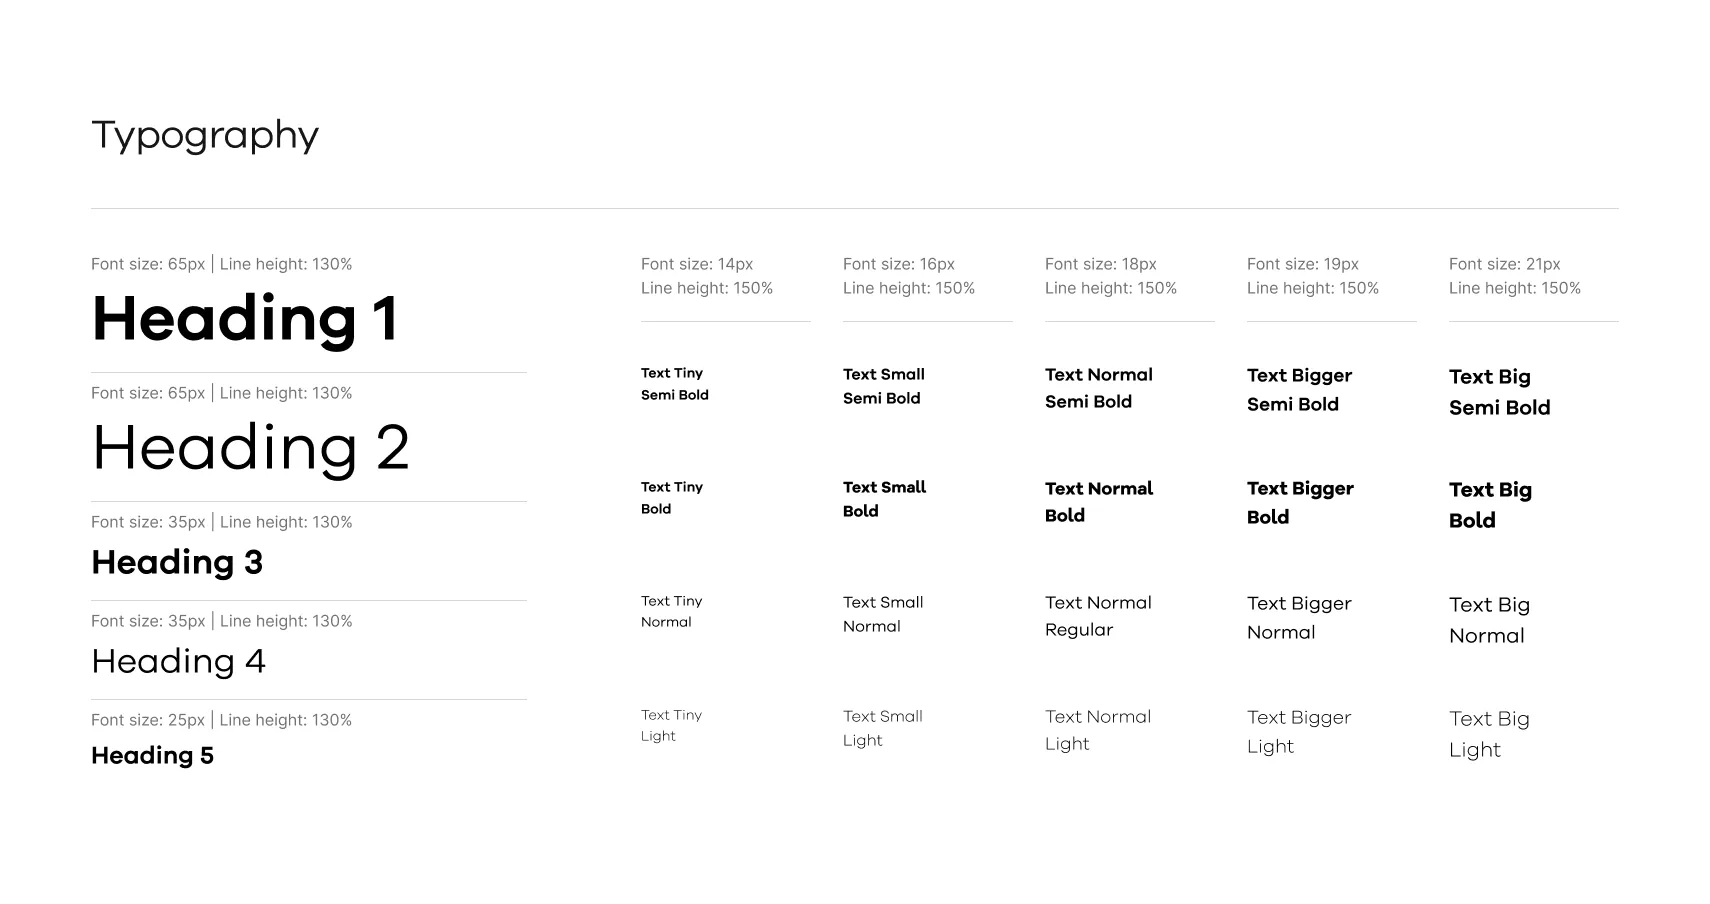Select the Heading 5 sample text
Viewport: 1710px width, 904px height.
click(x=152, y=755)
